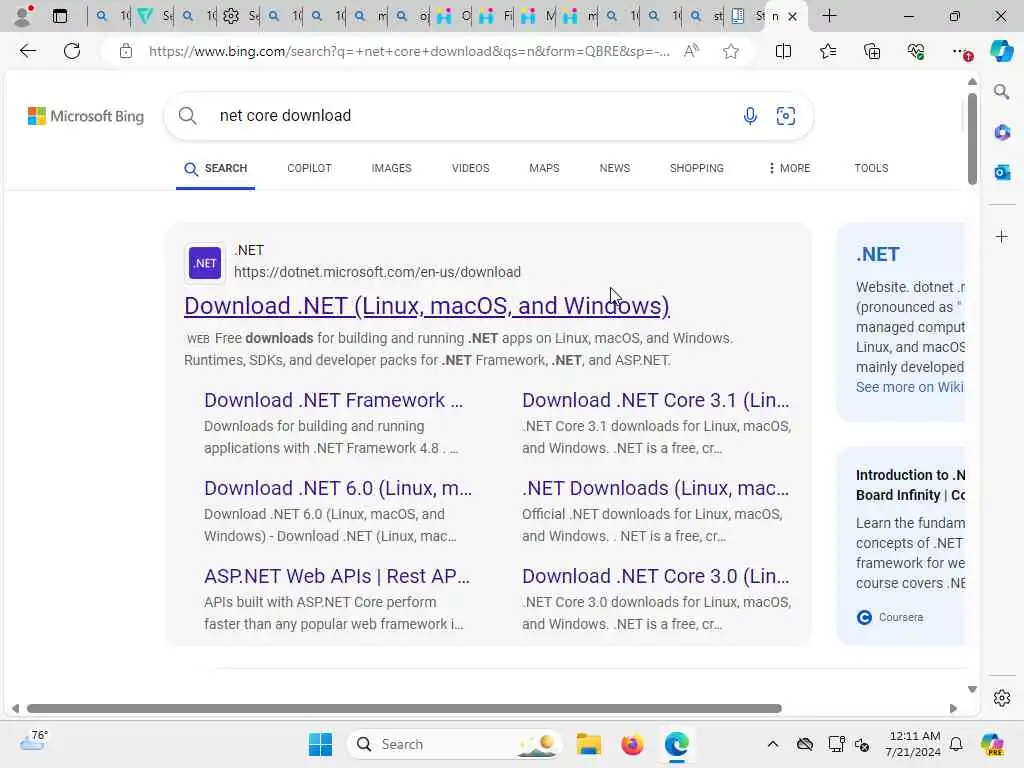Image resolution: width=1024 pixels, height=768 pixels.
Task: Open the Windows Start menu
Action: tap(320, 744)
